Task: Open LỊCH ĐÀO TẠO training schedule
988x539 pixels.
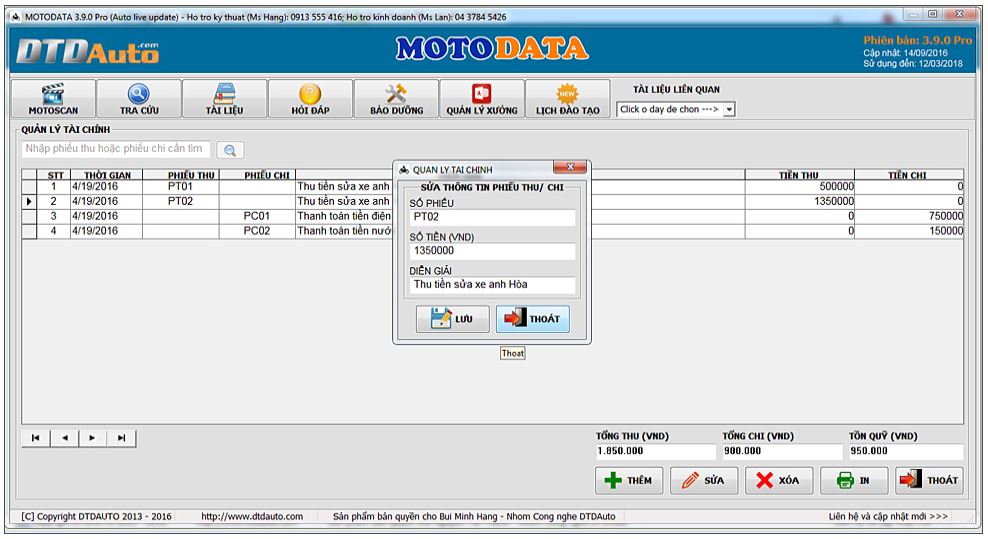Action: pos(568,99)
